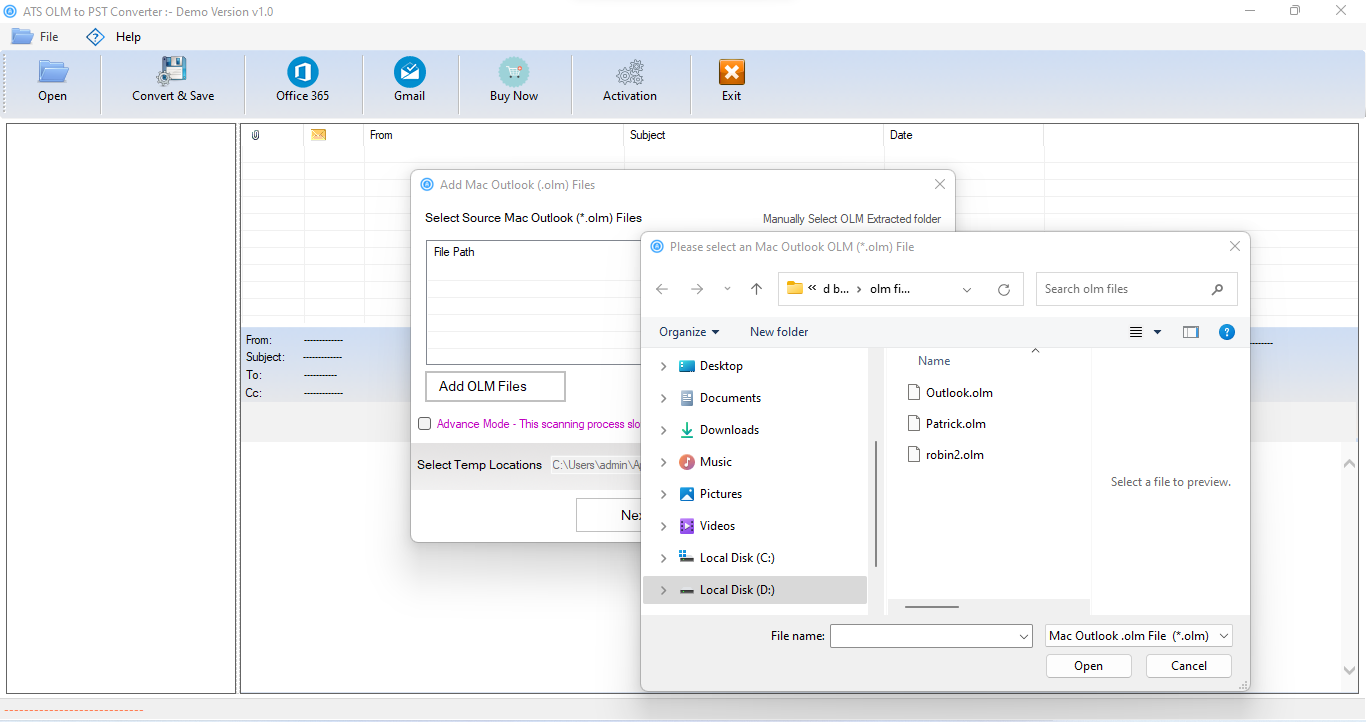
Task: Open file dialog help icon
Action: [x=1227, y=332]
